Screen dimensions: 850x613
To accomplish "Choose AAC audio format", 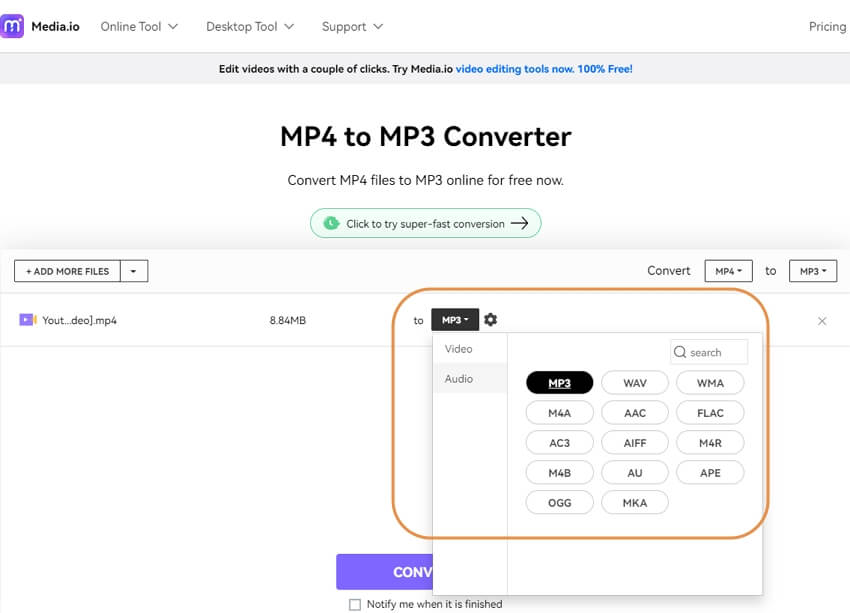I will pos(635,413).
